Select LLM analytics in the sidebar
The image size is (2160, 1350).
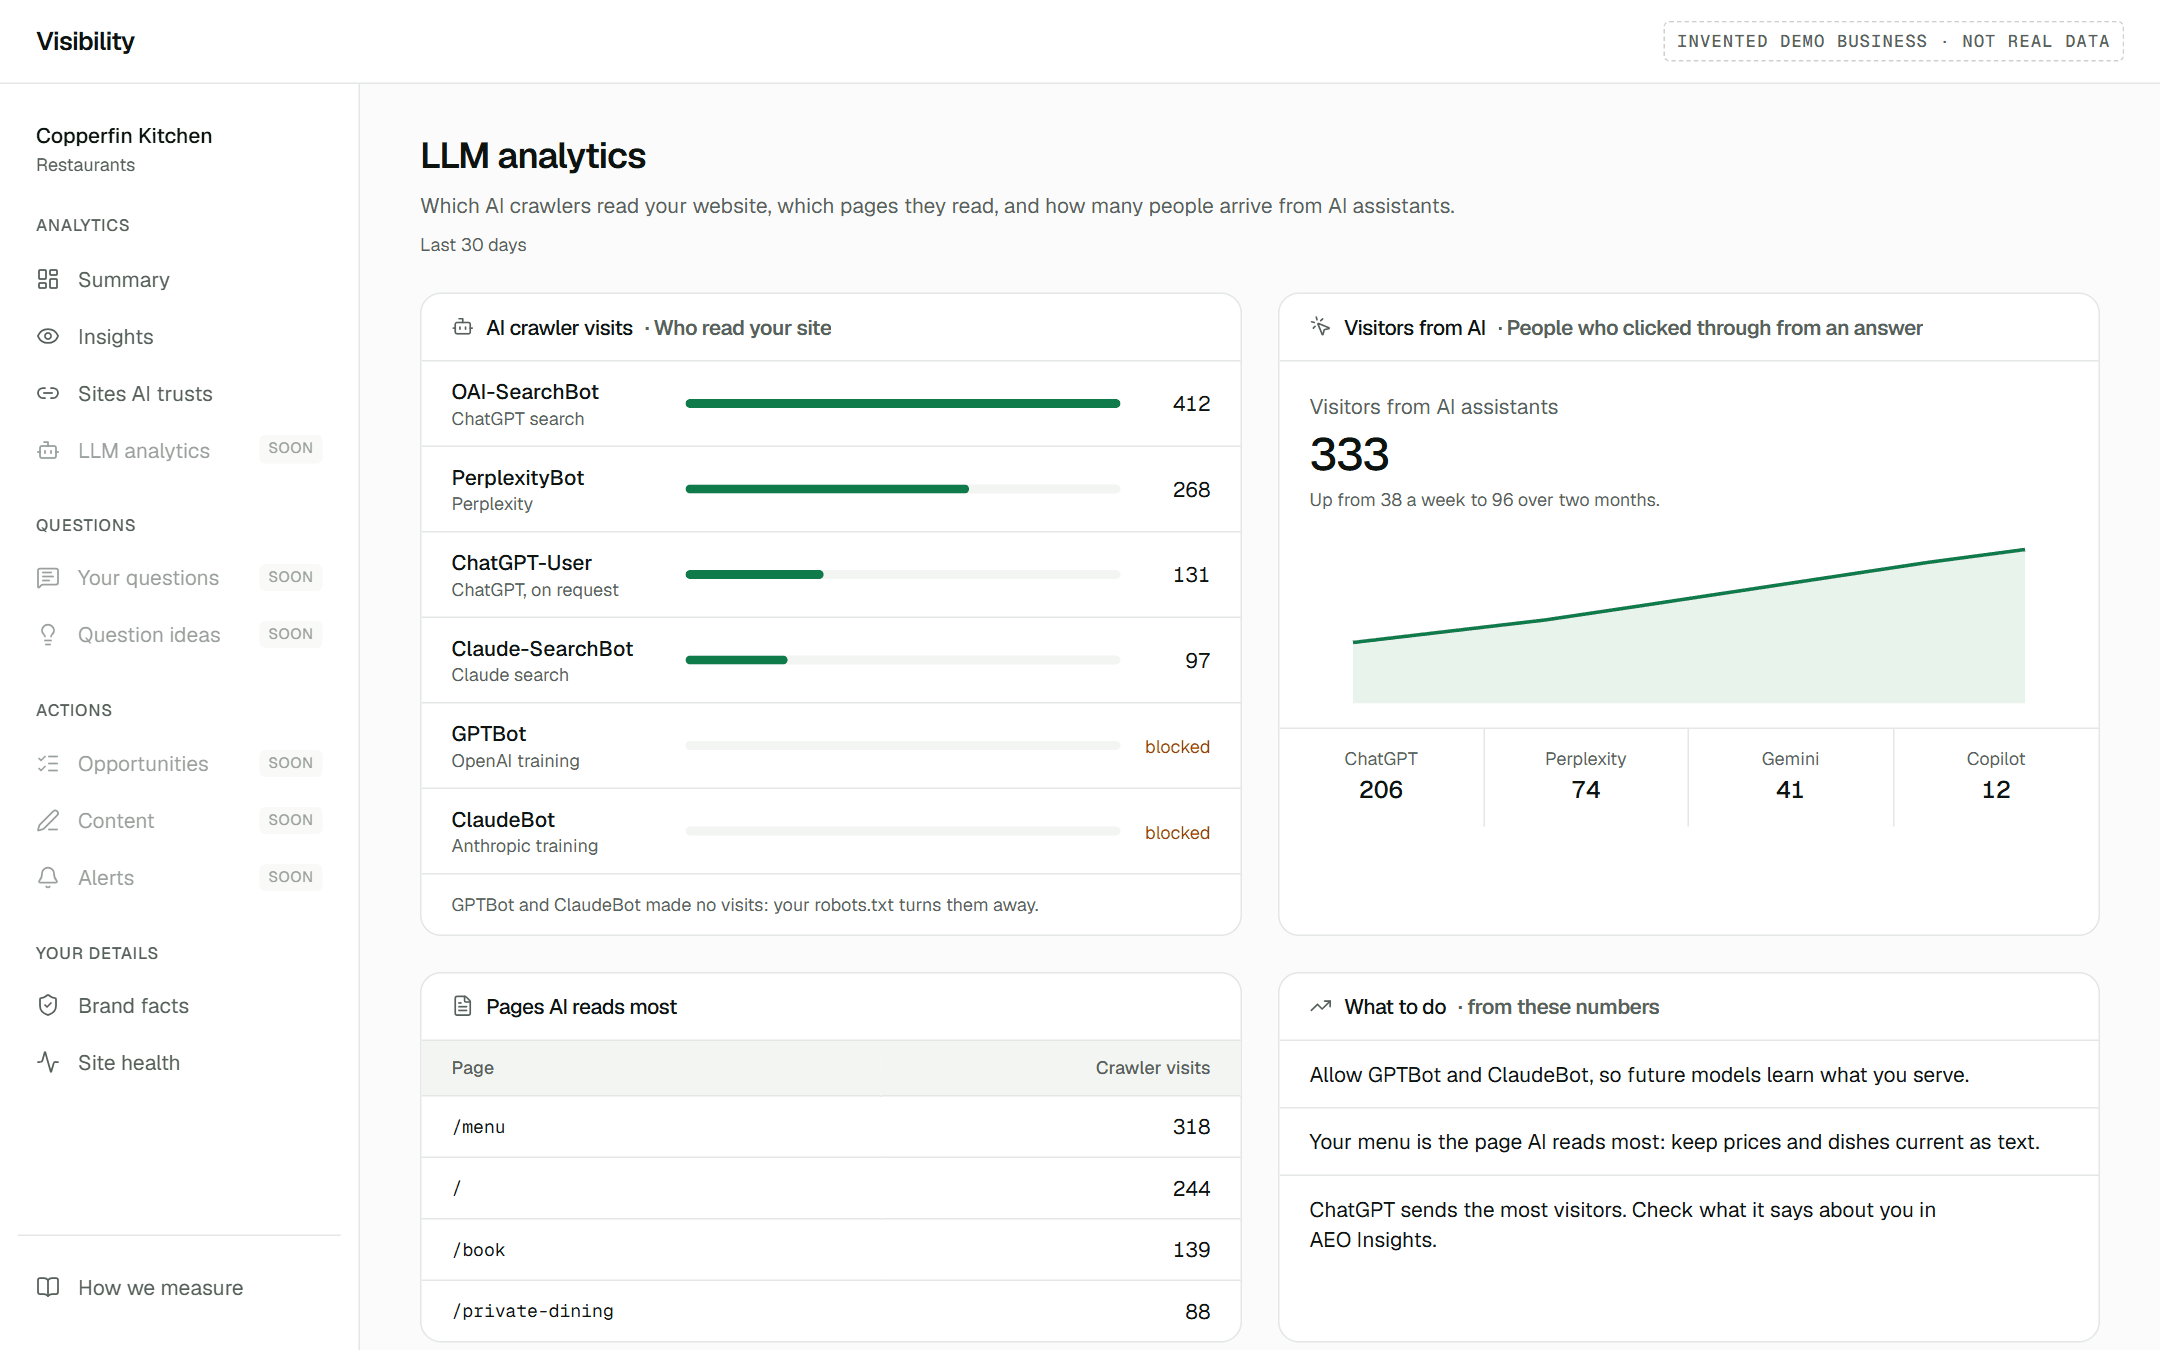179,450
